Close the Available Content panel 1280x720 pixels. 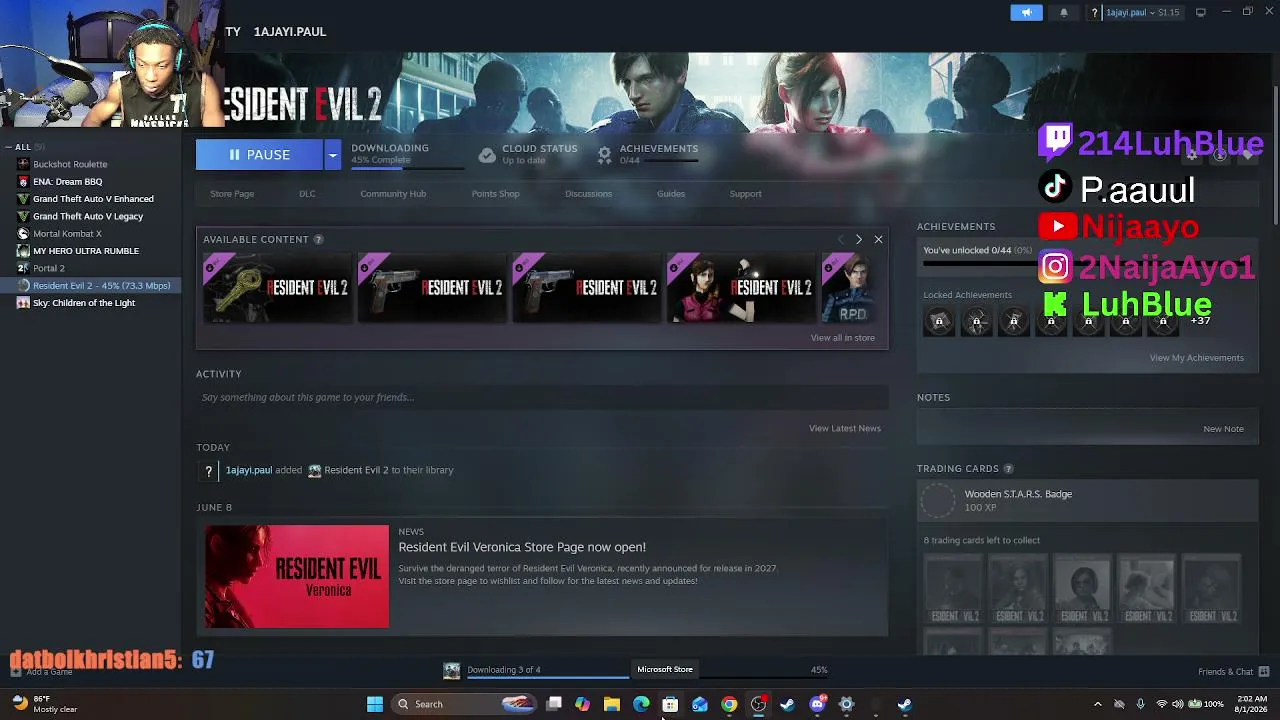tap(878, 240)
